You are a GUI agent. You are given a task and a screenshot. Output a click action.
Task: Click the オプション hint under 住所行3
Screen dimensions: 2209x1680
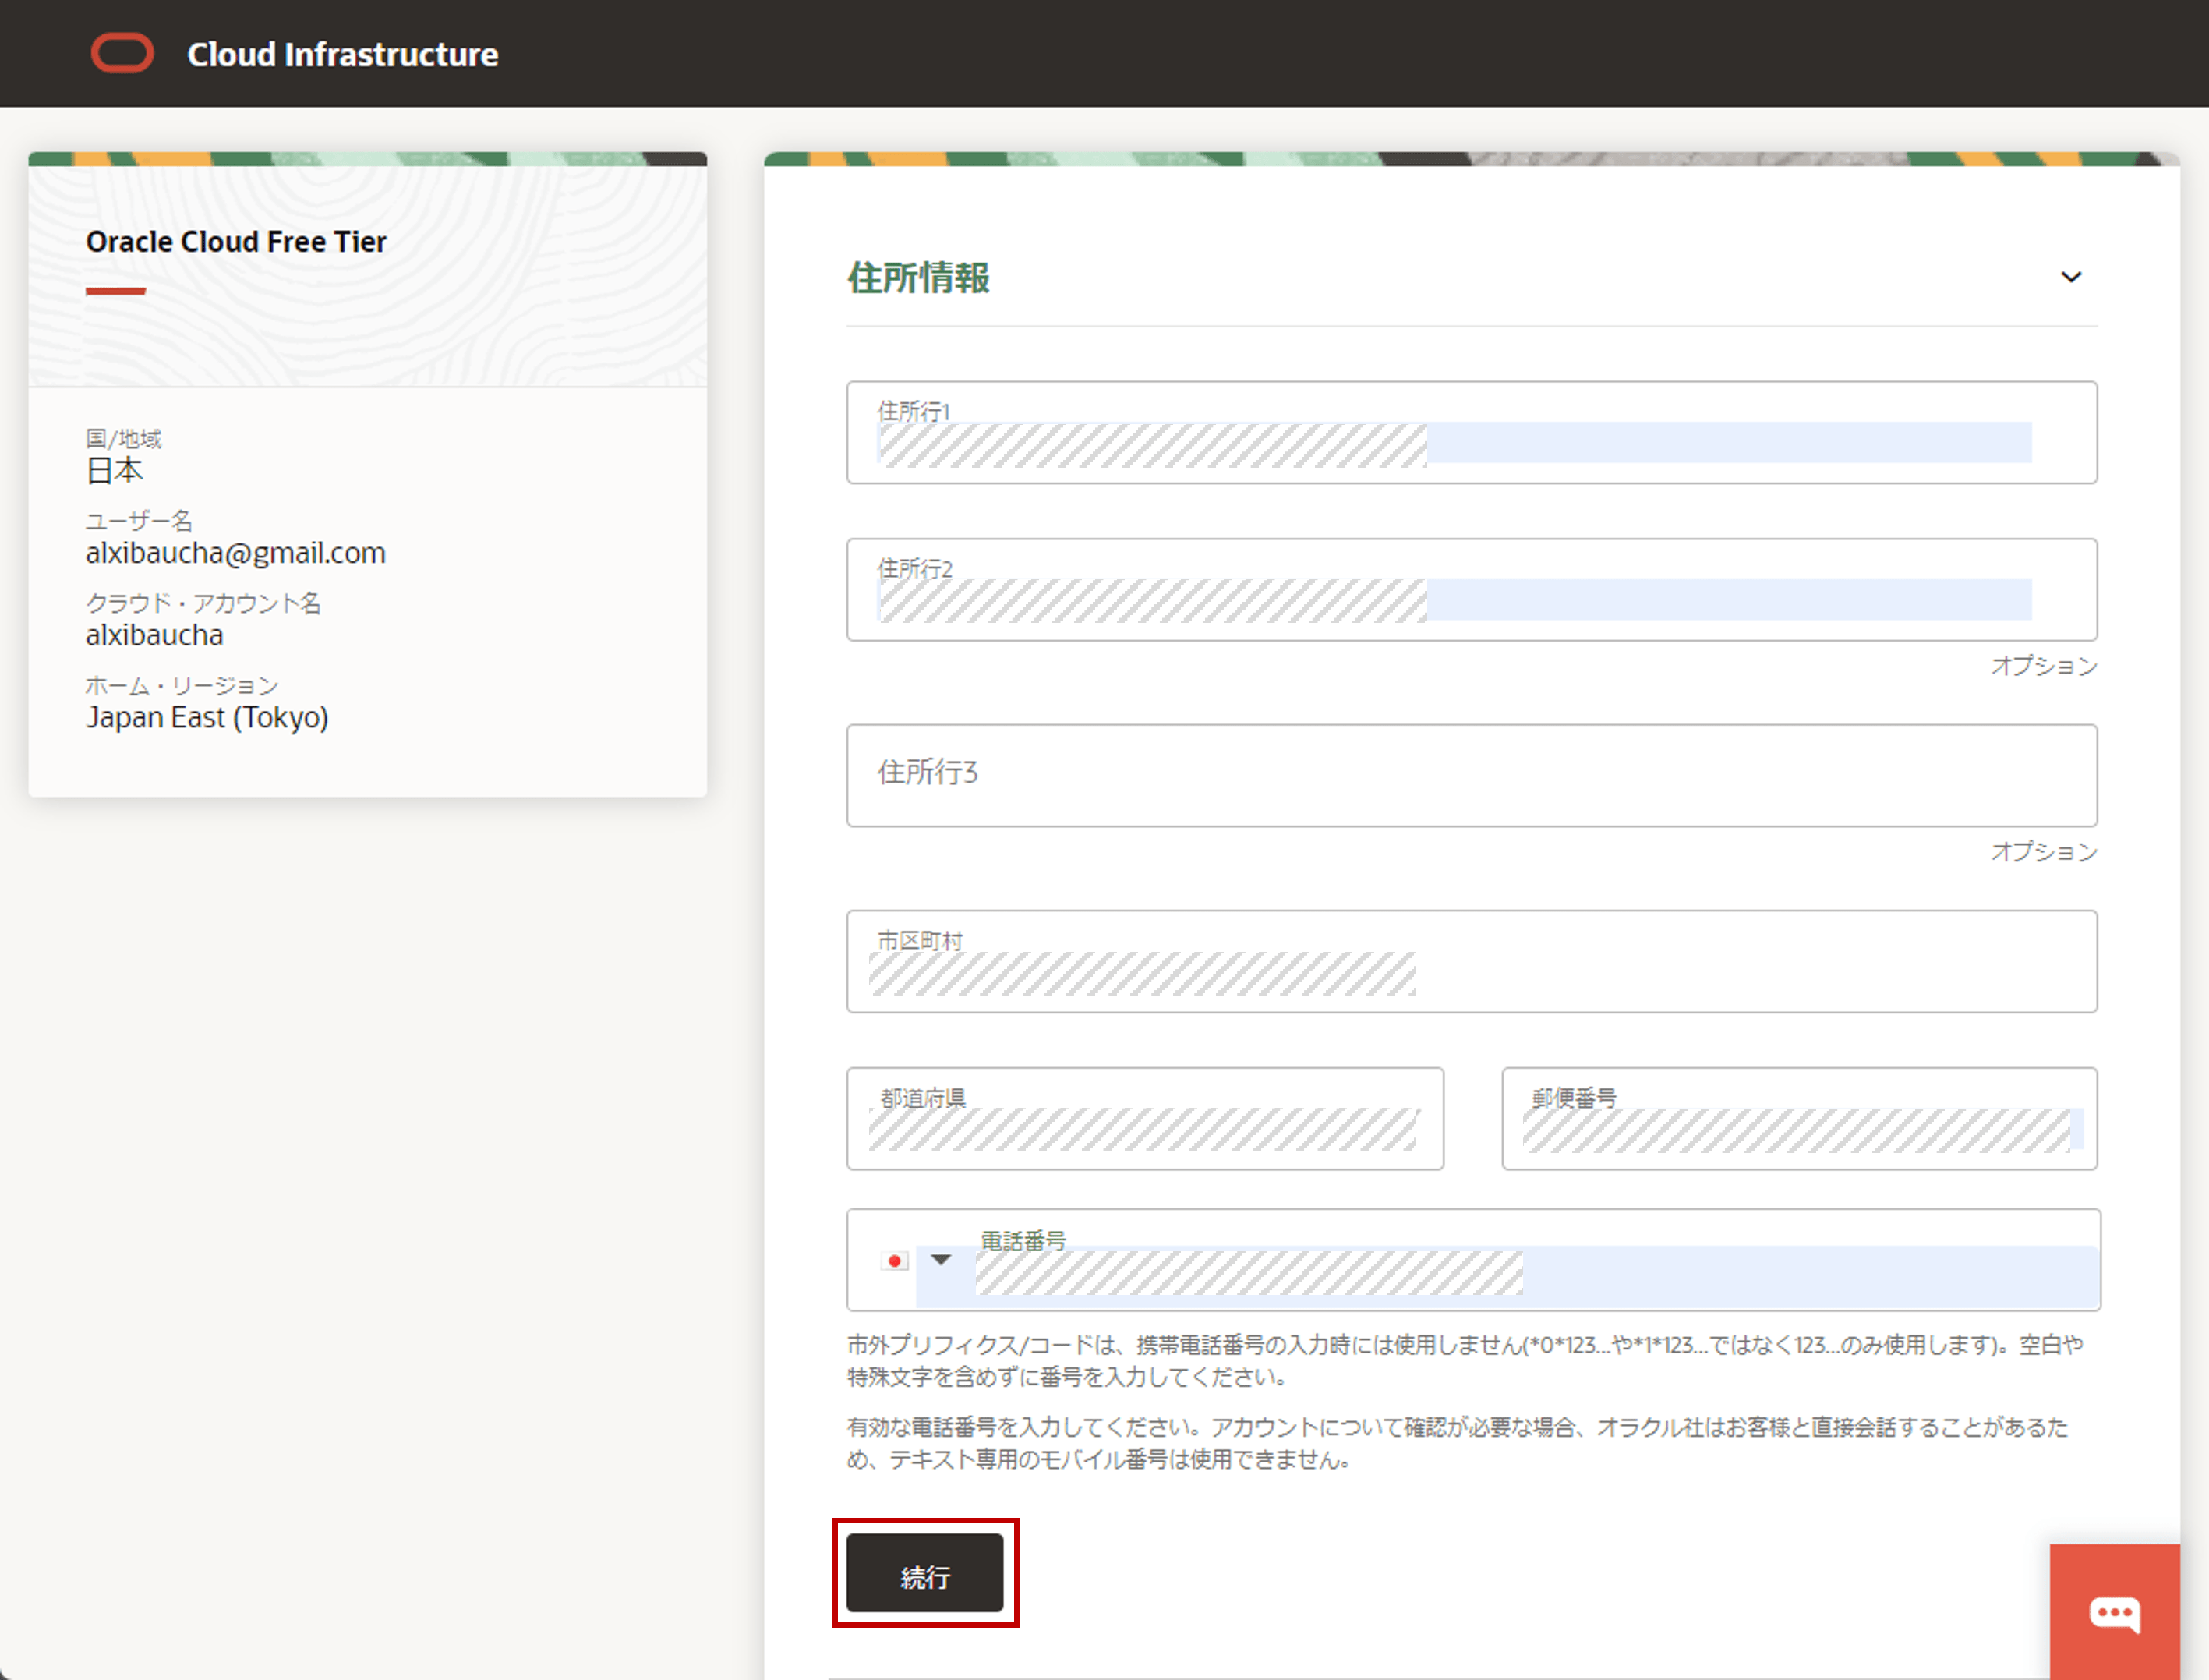coord(2044,851)
